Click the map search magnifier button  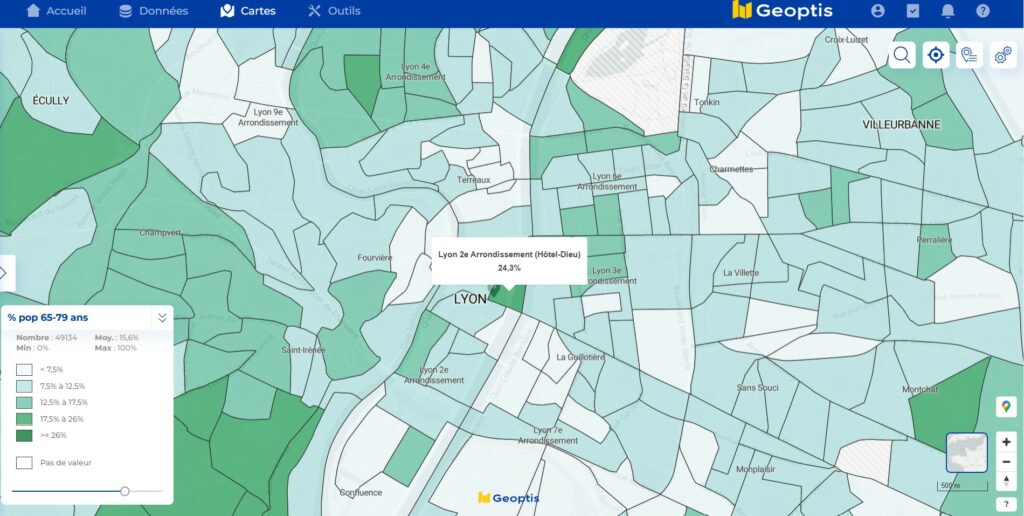pyautogui.click(x=902, y=55)
